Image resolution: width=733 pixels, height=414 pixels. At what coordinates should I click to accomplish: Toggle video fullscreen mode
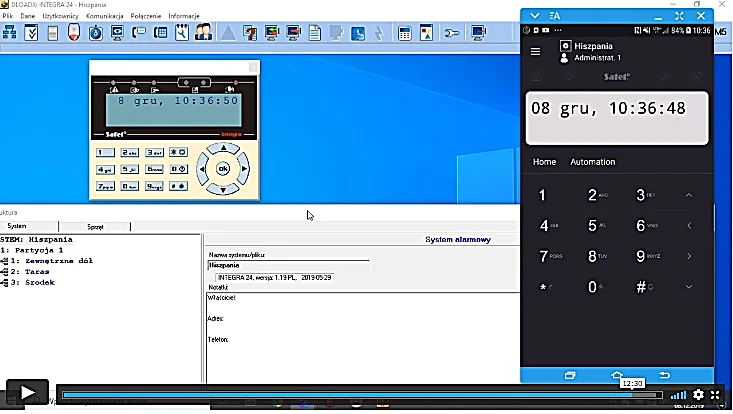tap(715, 395)
